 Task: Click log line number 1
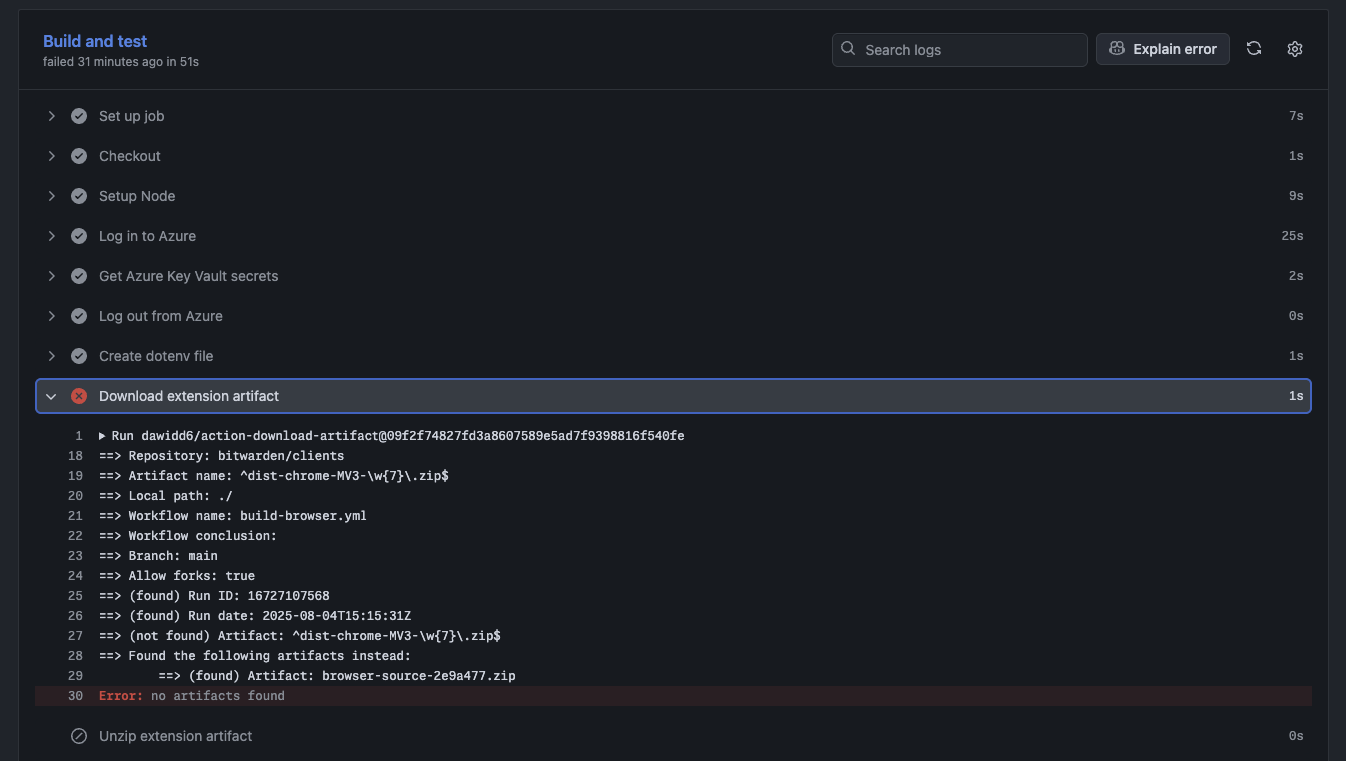(x=78, y=436)
